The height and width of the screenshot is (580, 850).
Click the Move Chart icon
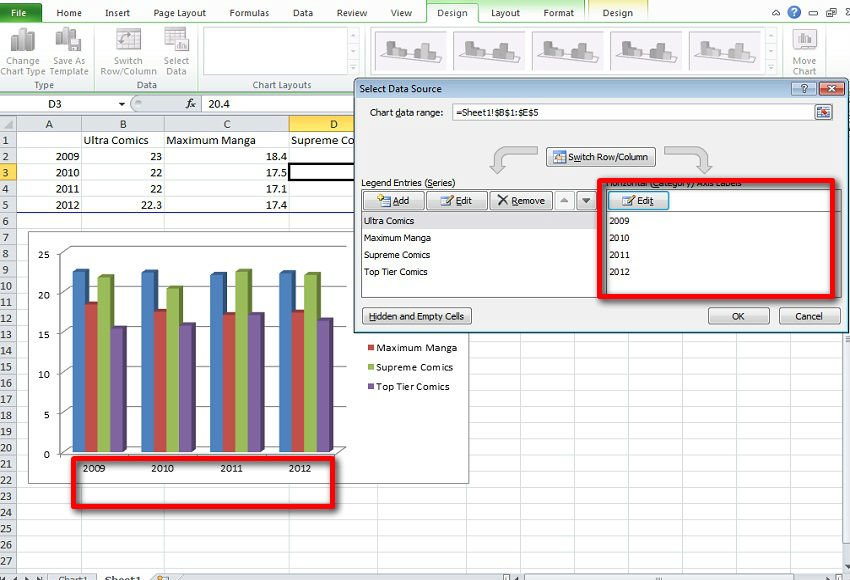point(804,41)
